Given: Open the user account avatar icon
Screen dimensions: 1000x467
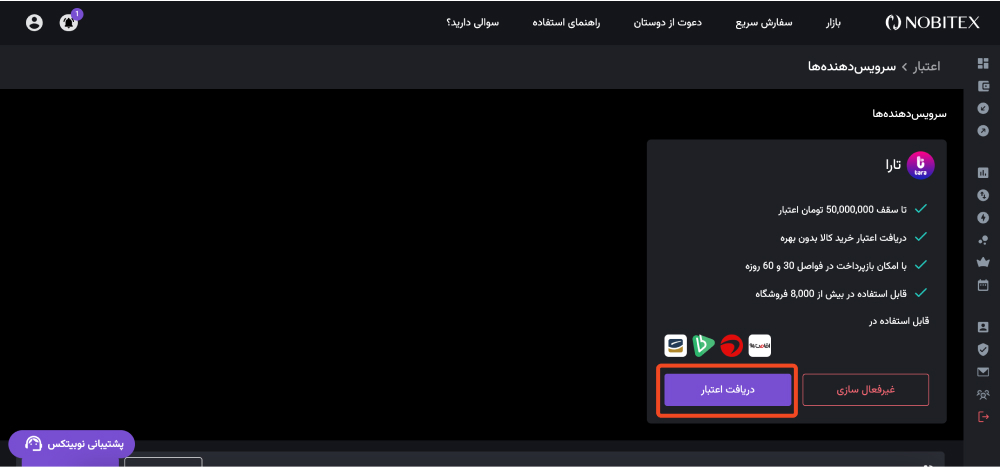Looking at the screenshot, I should pos(34,22).
